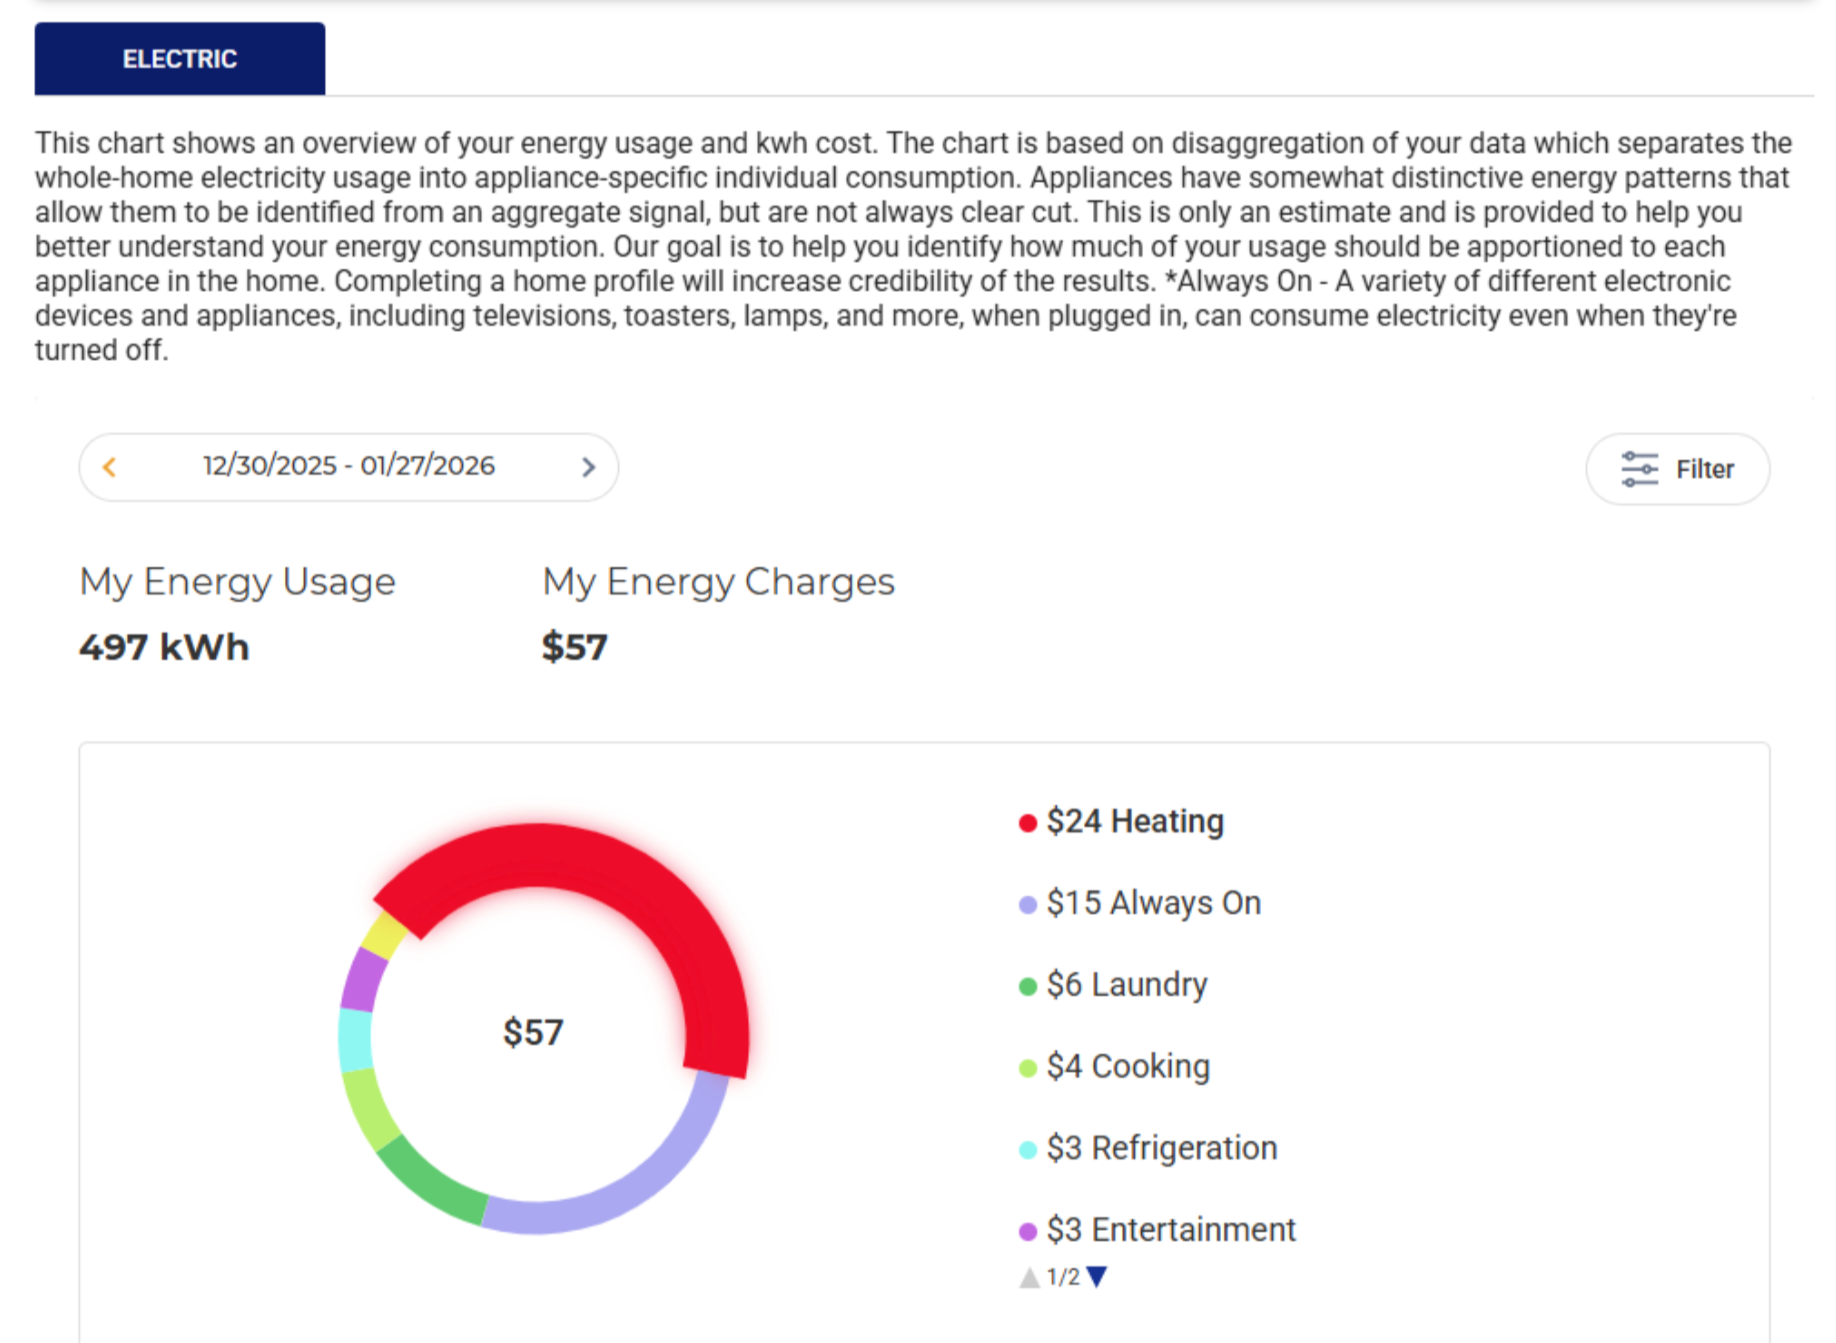
Task: Show previous legend page up arrow
Action: coord(1029,1278)
